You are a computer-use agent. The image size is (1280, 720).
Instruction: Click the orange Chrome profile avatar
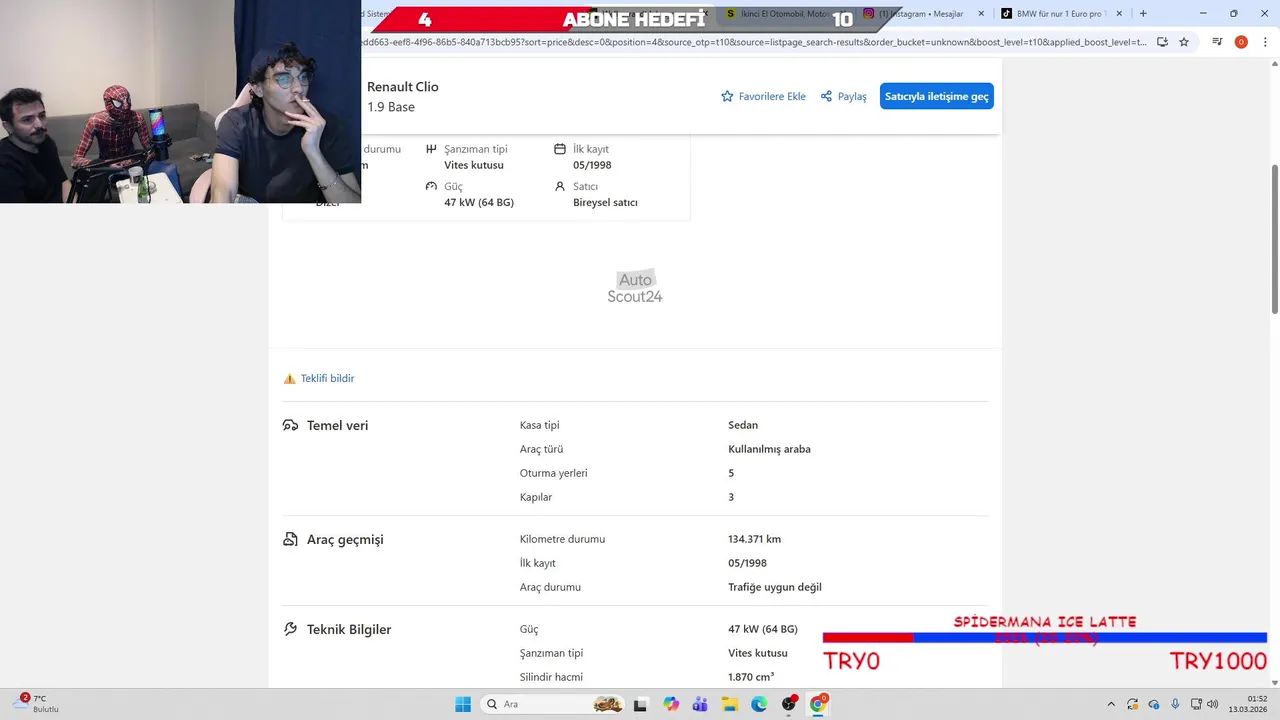click(x=1241, y=42)
